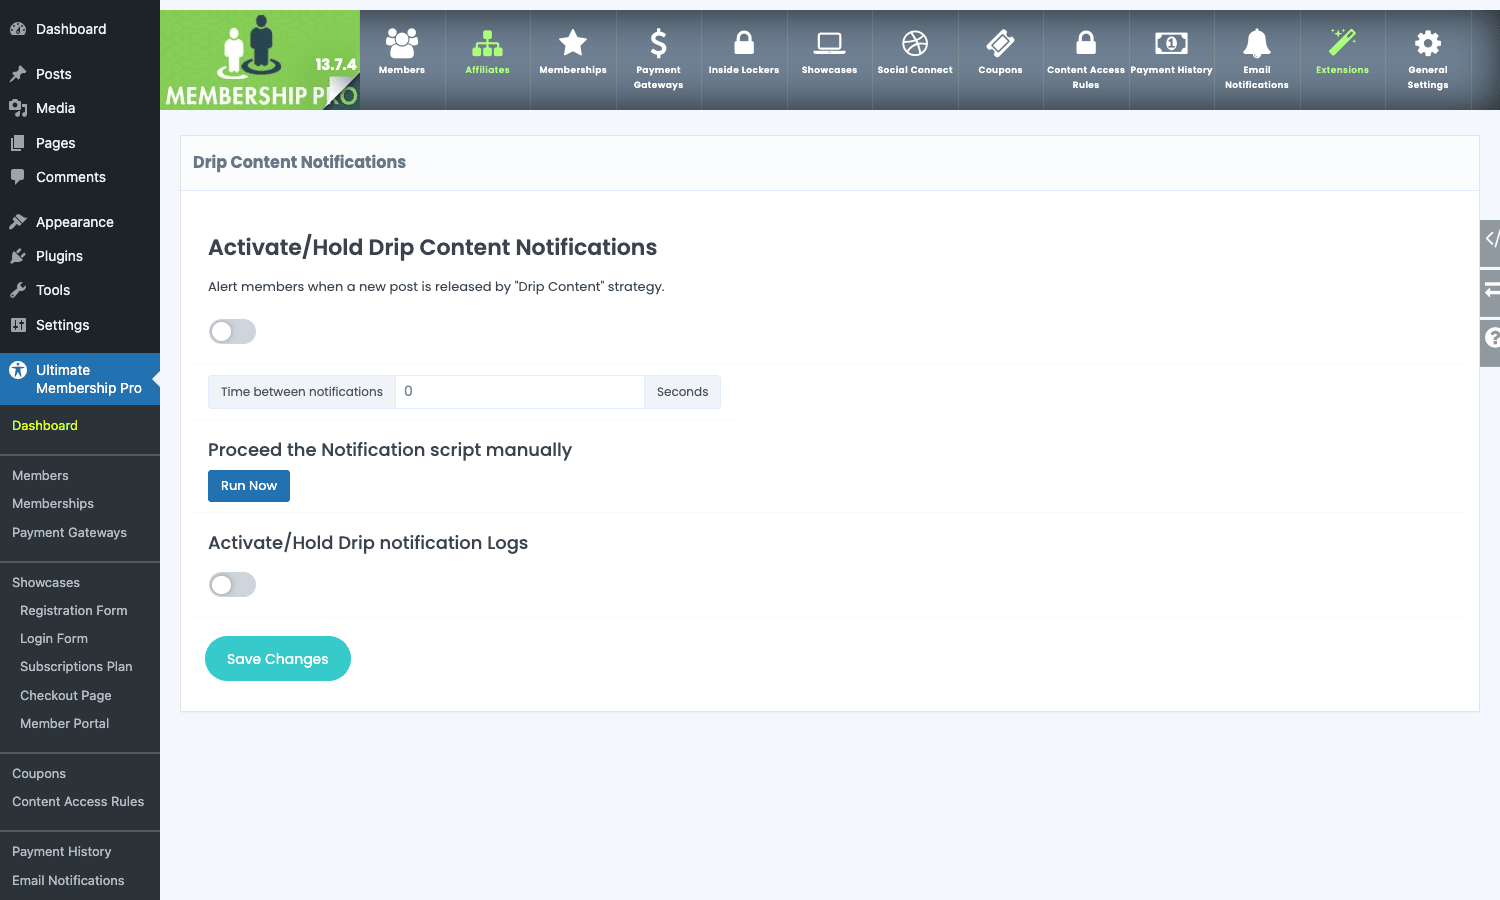Enable Drip notification Logs toggle
1500x900 pixels.
(232, 584)
